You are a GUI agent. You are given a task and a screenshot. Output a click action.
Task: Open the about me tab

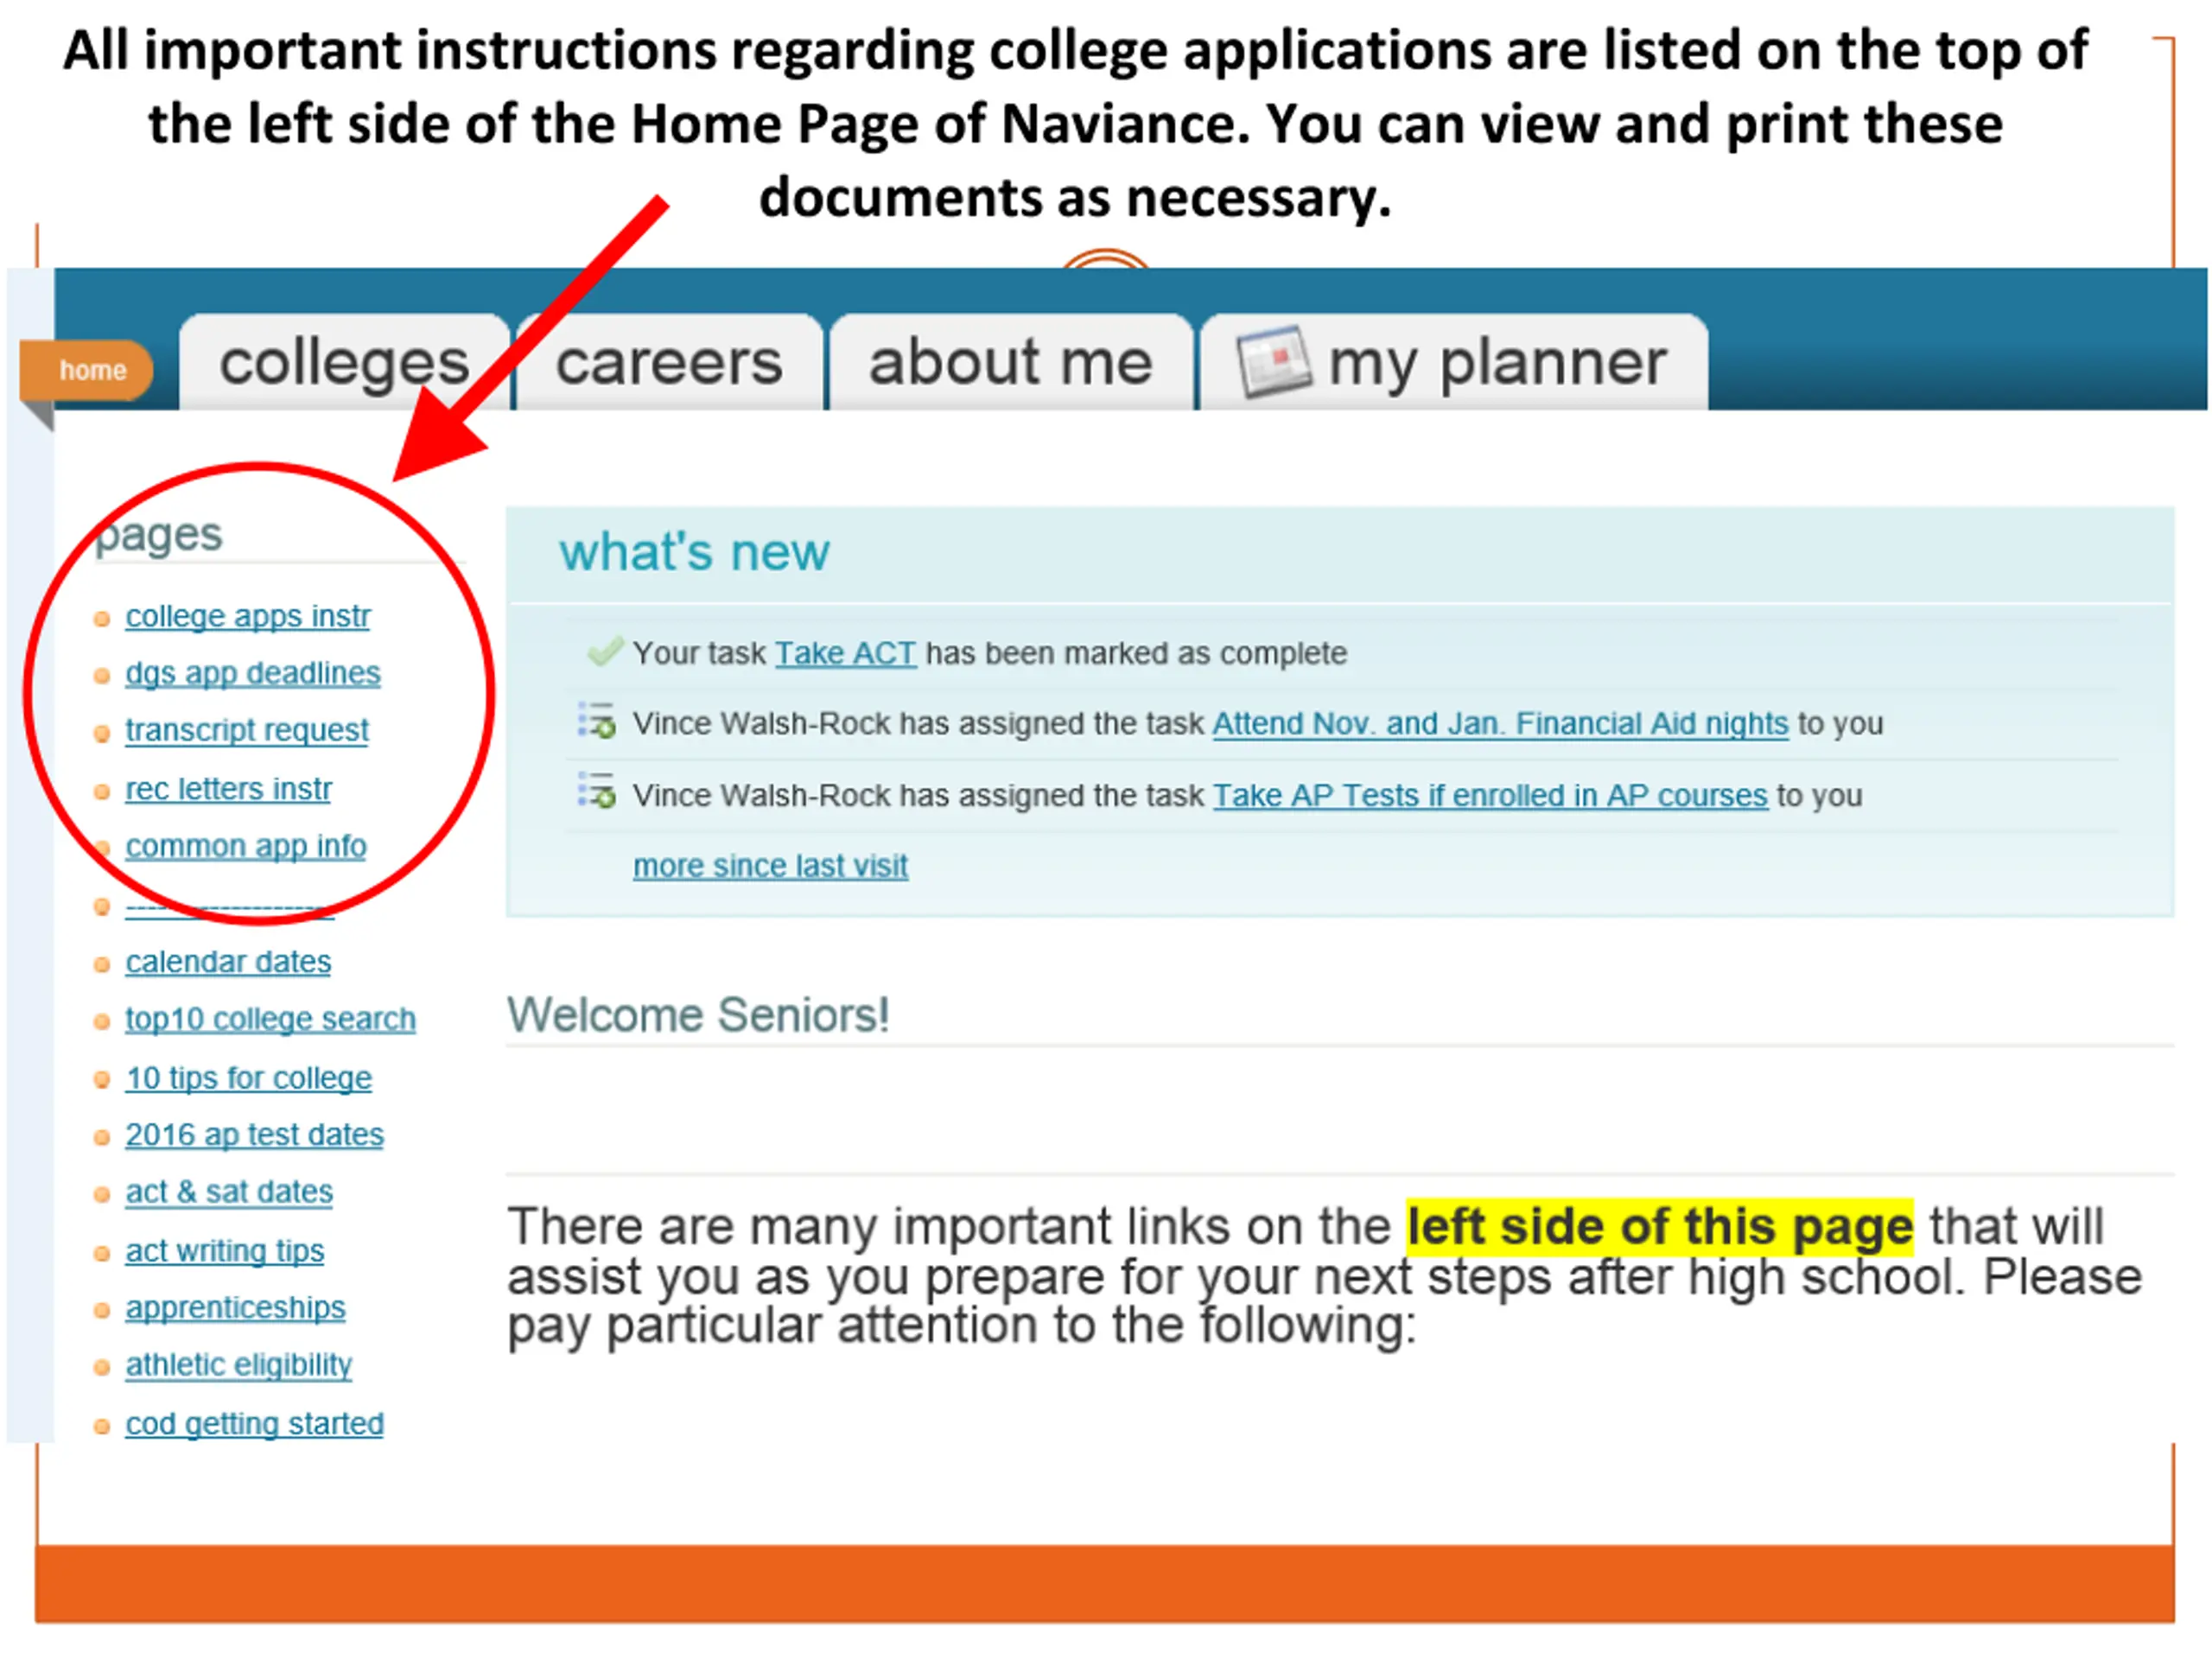click(1010, 362)
